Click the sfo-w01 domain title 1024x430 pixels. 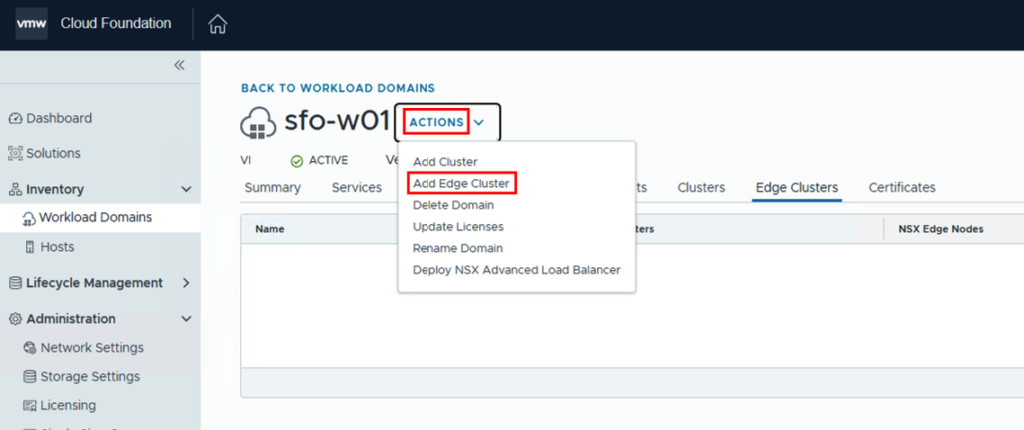coord(337,122)
